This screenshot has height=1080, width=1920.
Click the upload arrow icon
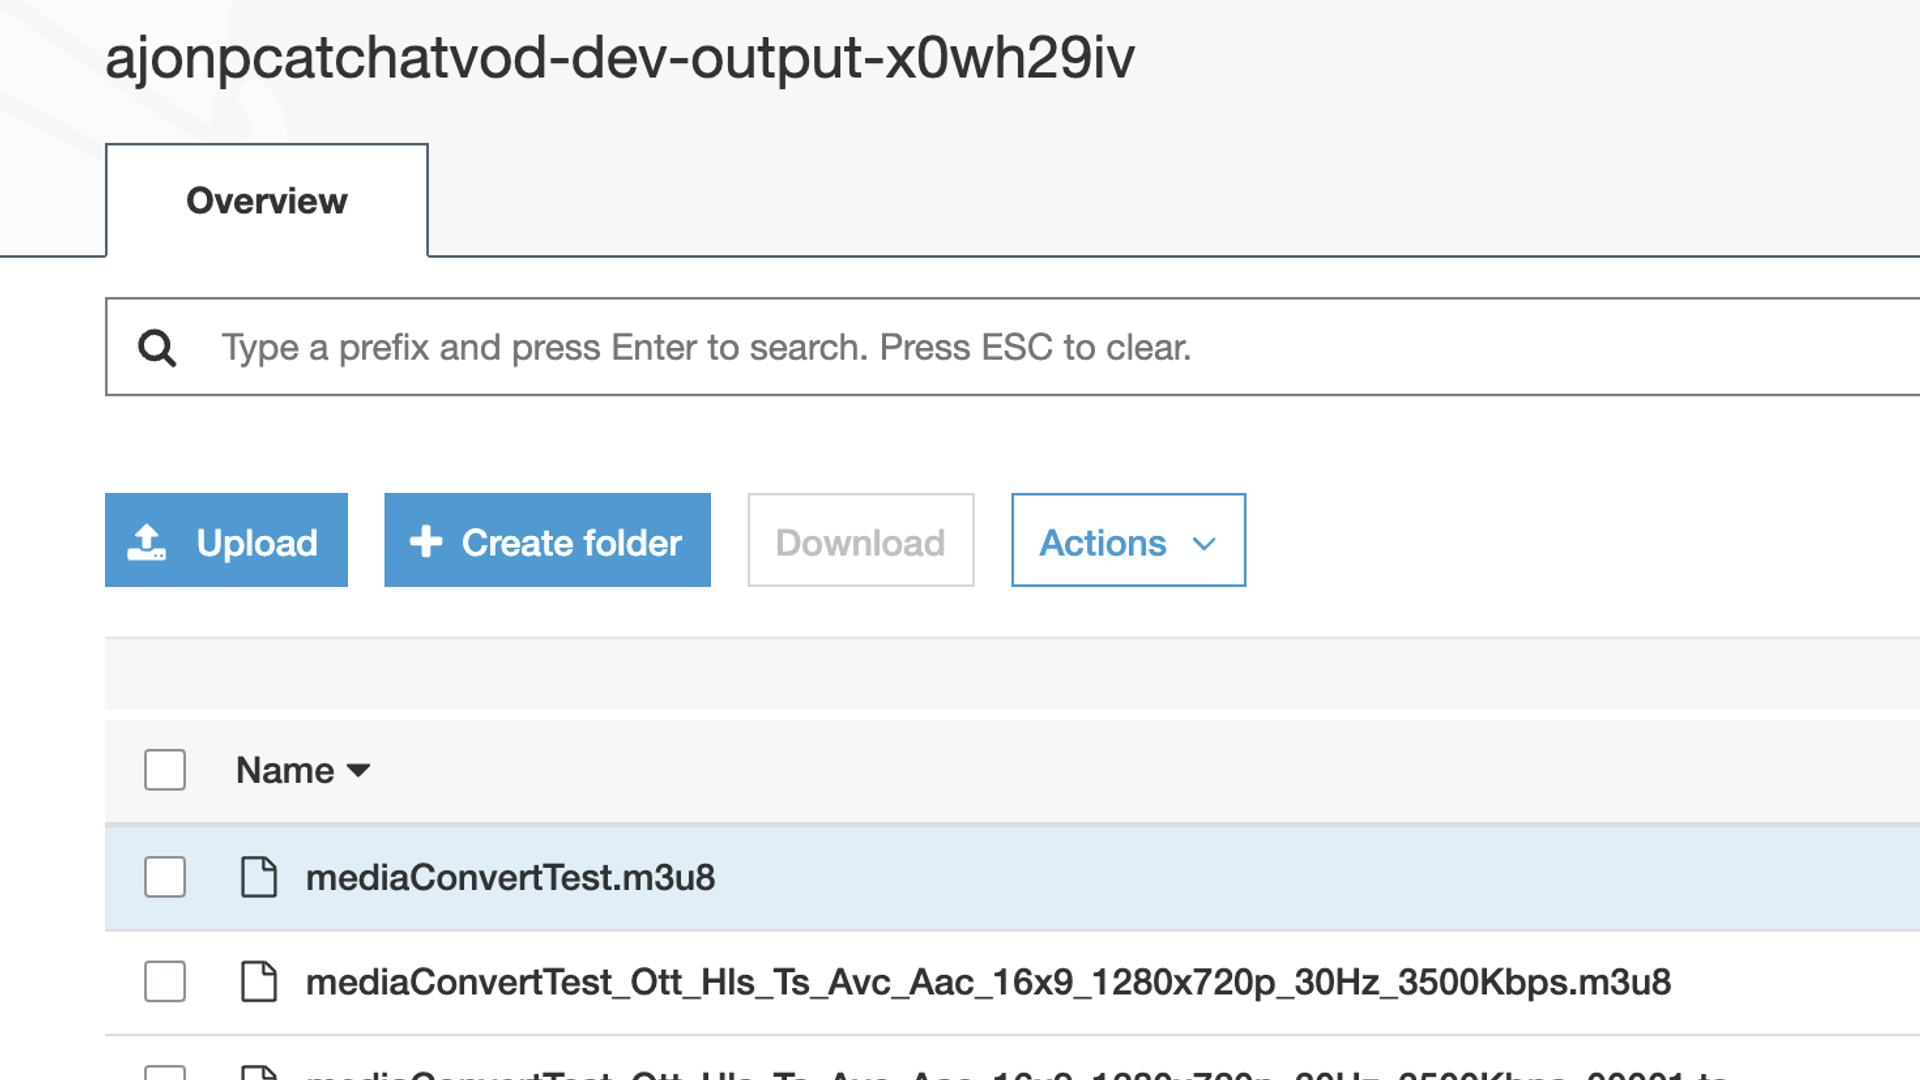tap(147, 542)
